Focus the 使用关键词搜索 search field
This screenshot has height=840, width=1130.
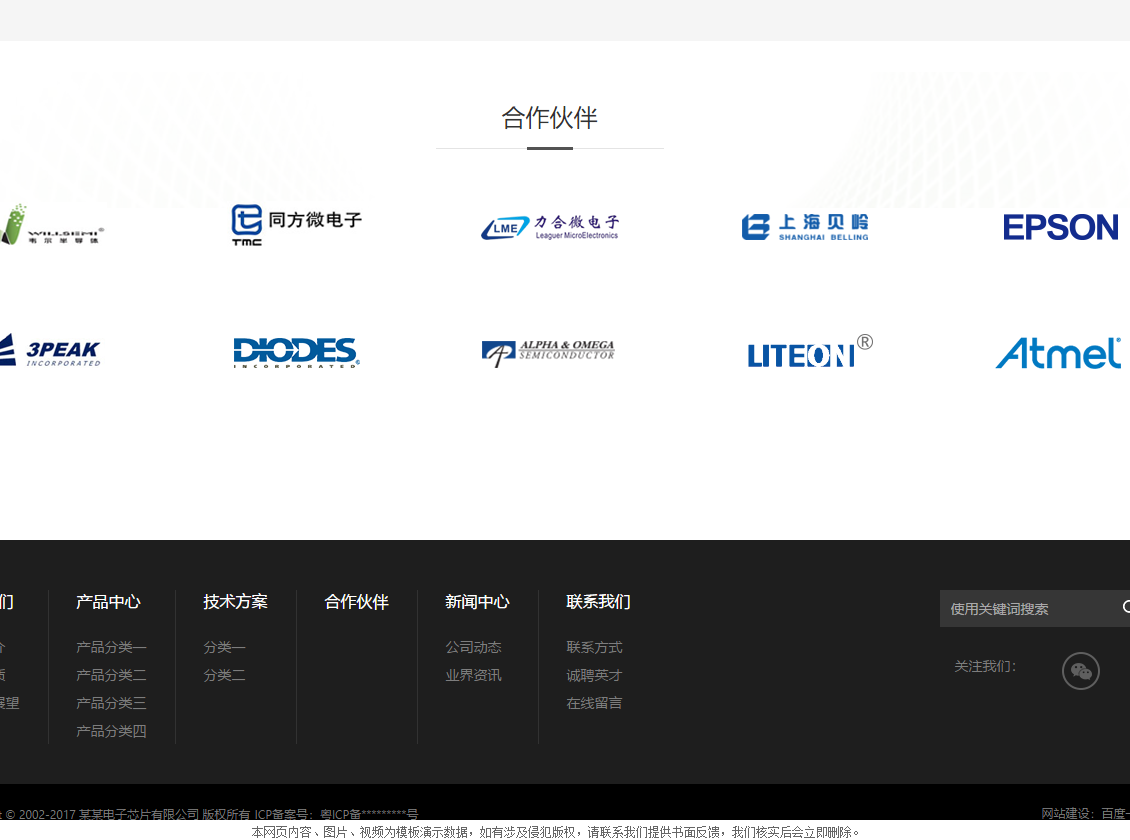tap(1034, 609)
